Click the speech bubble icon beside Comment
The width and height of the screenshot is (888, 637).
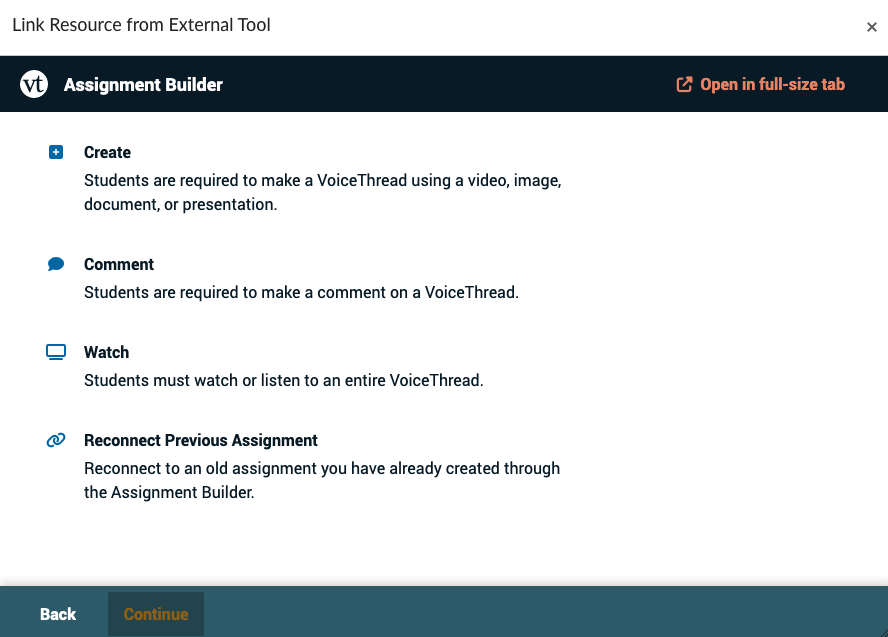coord(56,264)
